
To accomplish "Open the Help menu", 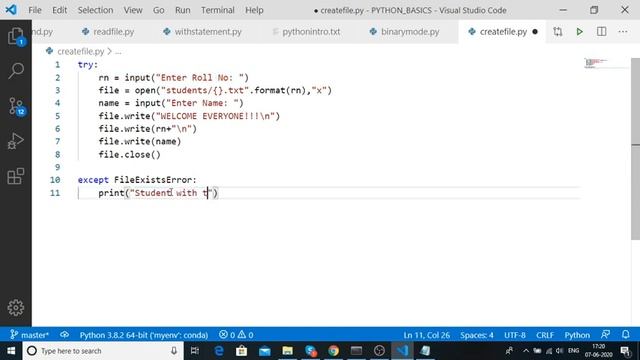I will click(x=254, y=10).
